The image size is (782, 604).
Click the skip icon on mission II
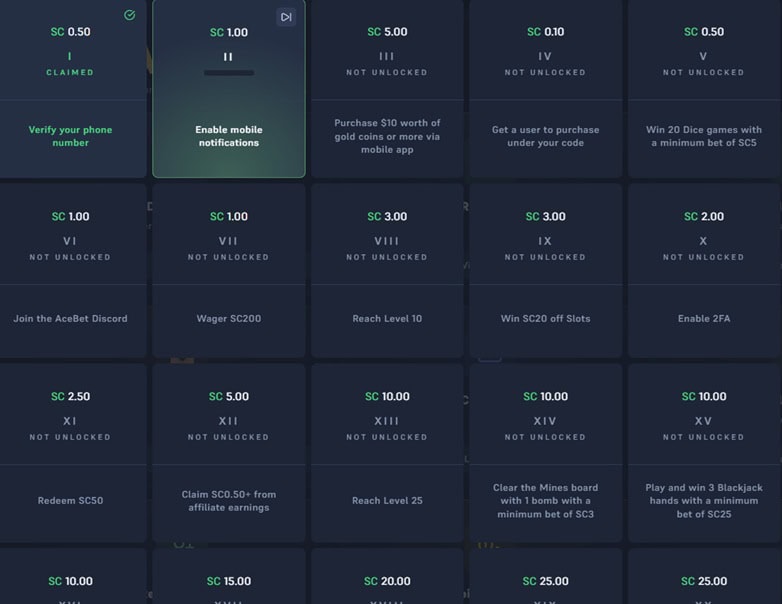[286, 17]
